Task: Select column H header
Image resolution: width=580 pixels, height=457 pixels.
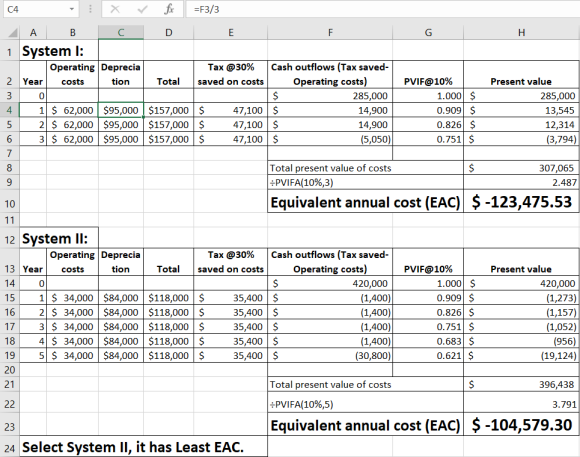Action: 521,33
